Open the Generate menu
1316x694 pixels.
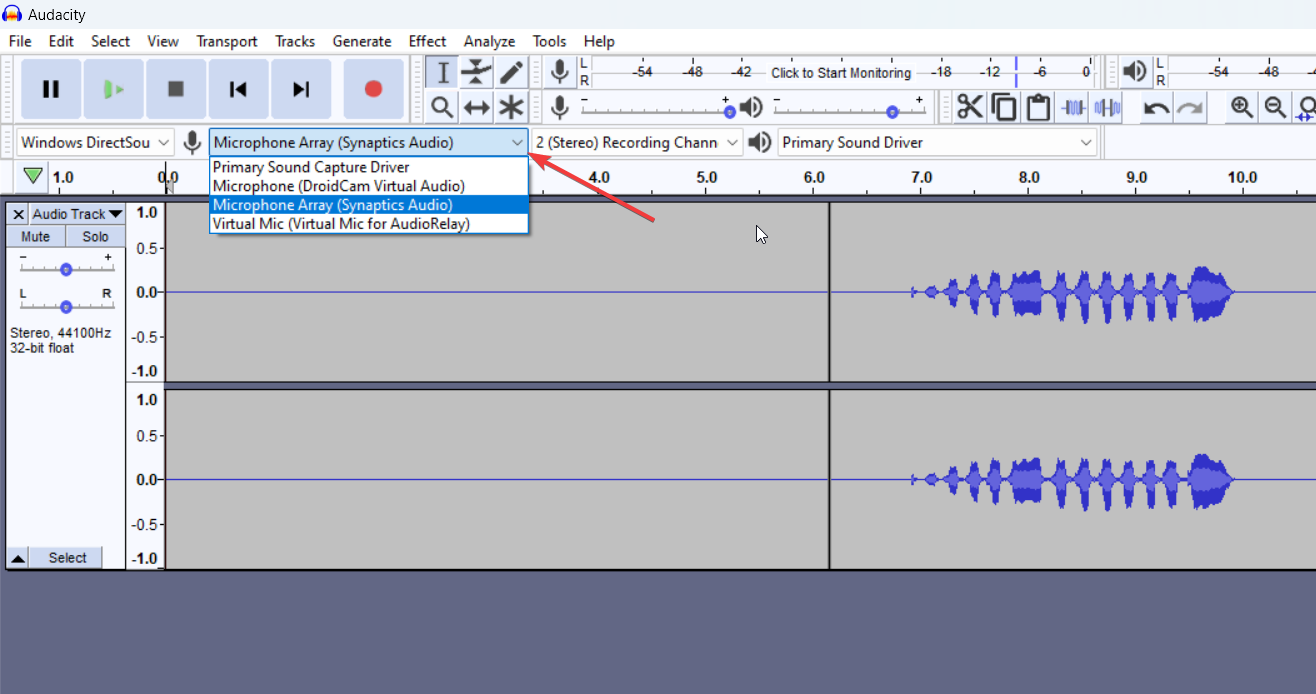point(362,41)
